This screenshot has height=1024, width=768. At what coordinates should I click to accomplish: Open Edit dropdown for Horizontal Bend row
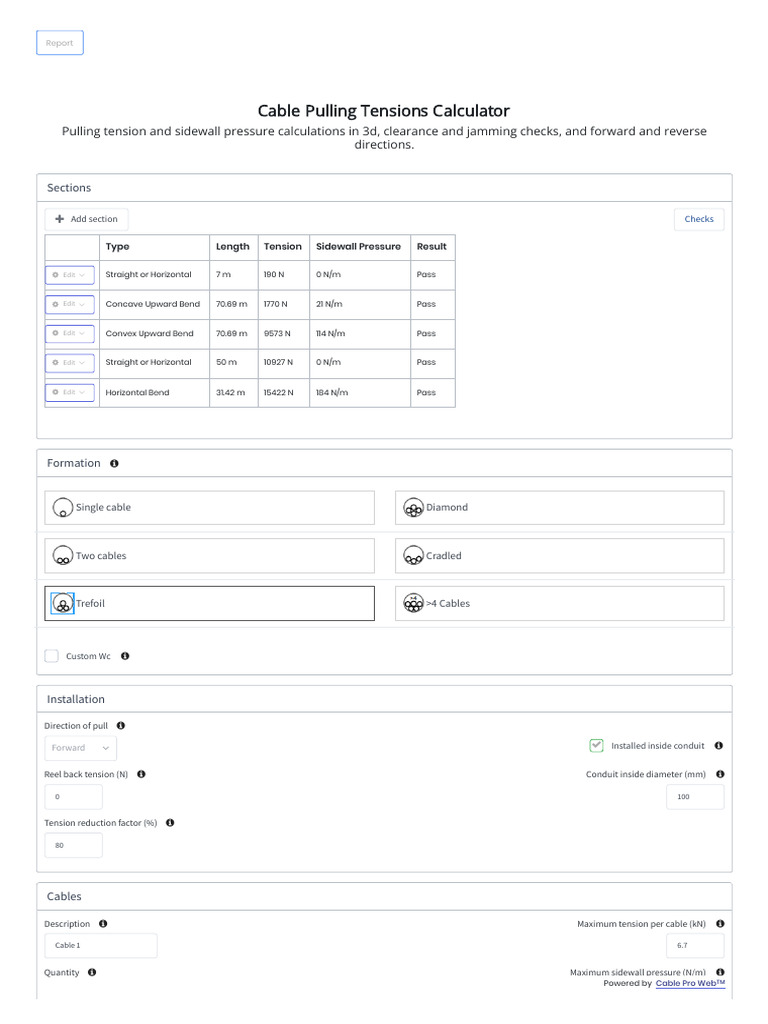70,393
